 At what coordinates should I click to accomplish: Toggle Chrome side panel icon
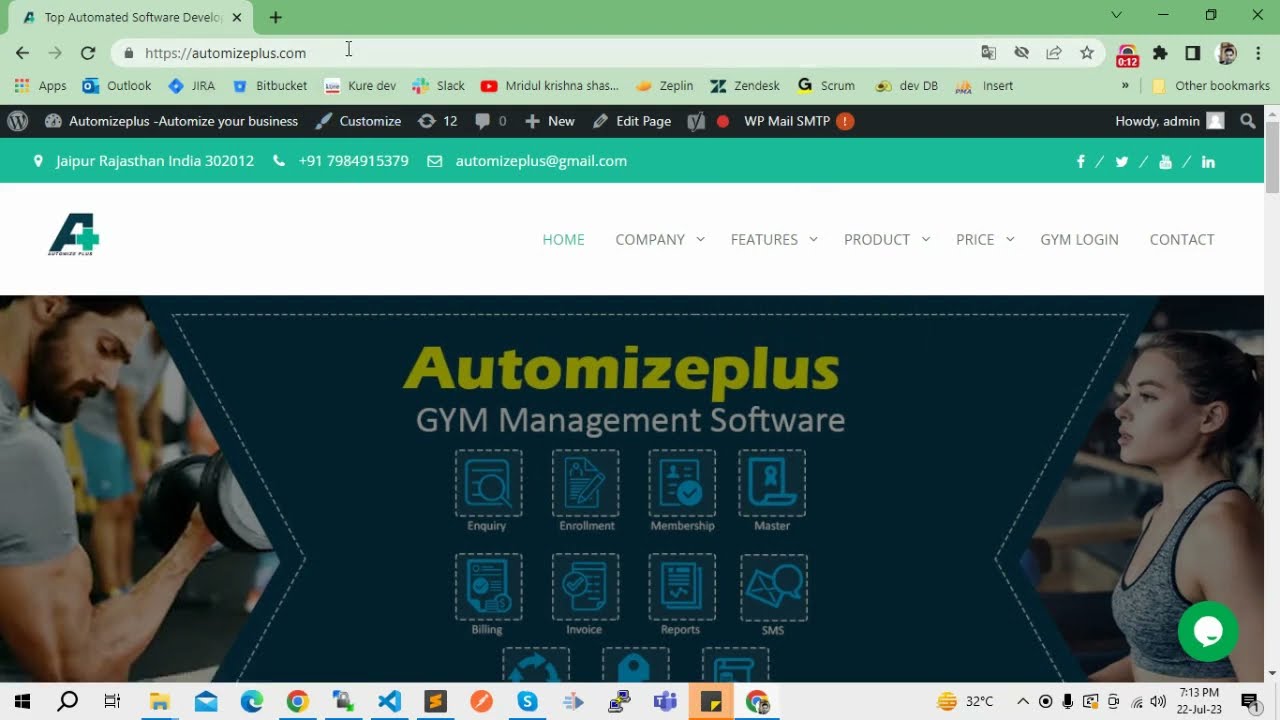(x=1193, y=53)
